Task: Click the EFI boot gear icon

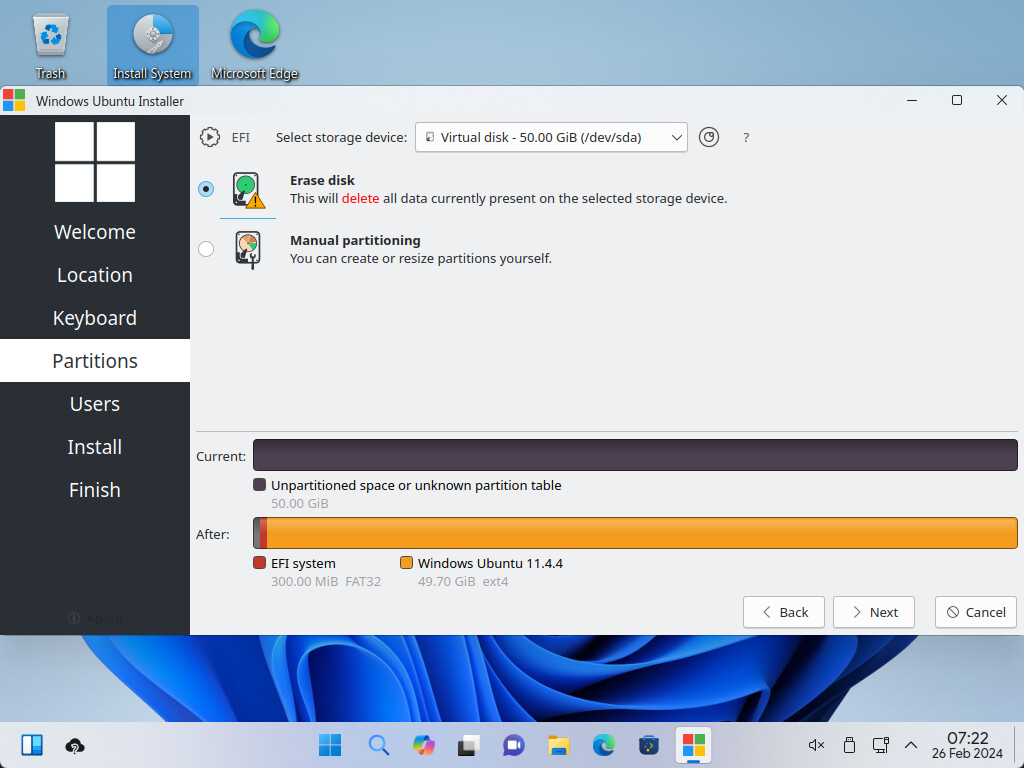Action: coord(210,137)
